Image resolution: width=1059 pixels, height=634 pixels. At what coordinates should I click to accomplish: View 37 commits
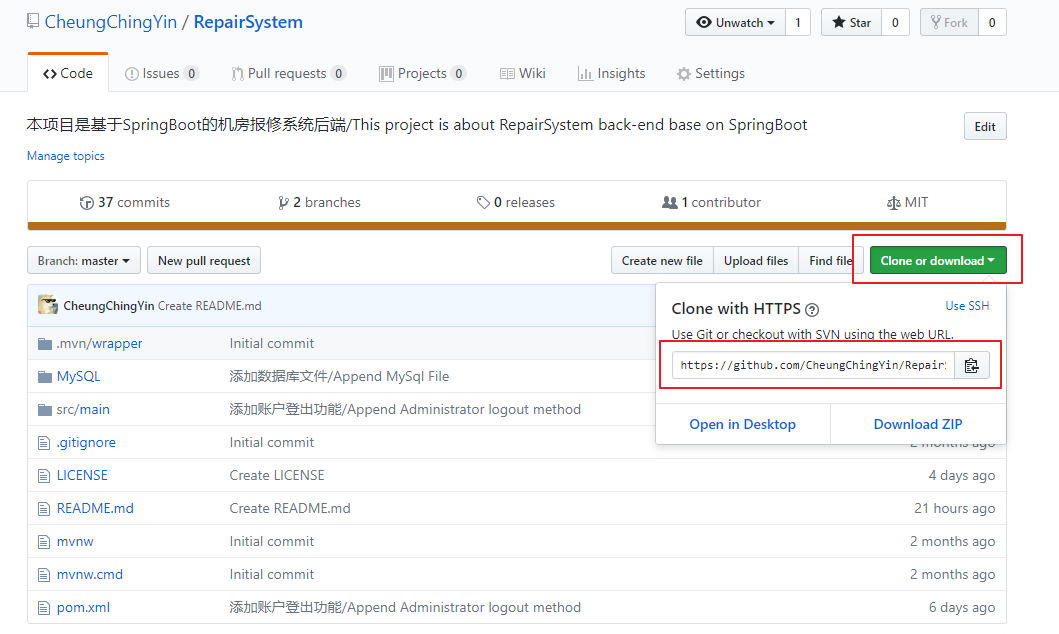(x=124, y=203)
